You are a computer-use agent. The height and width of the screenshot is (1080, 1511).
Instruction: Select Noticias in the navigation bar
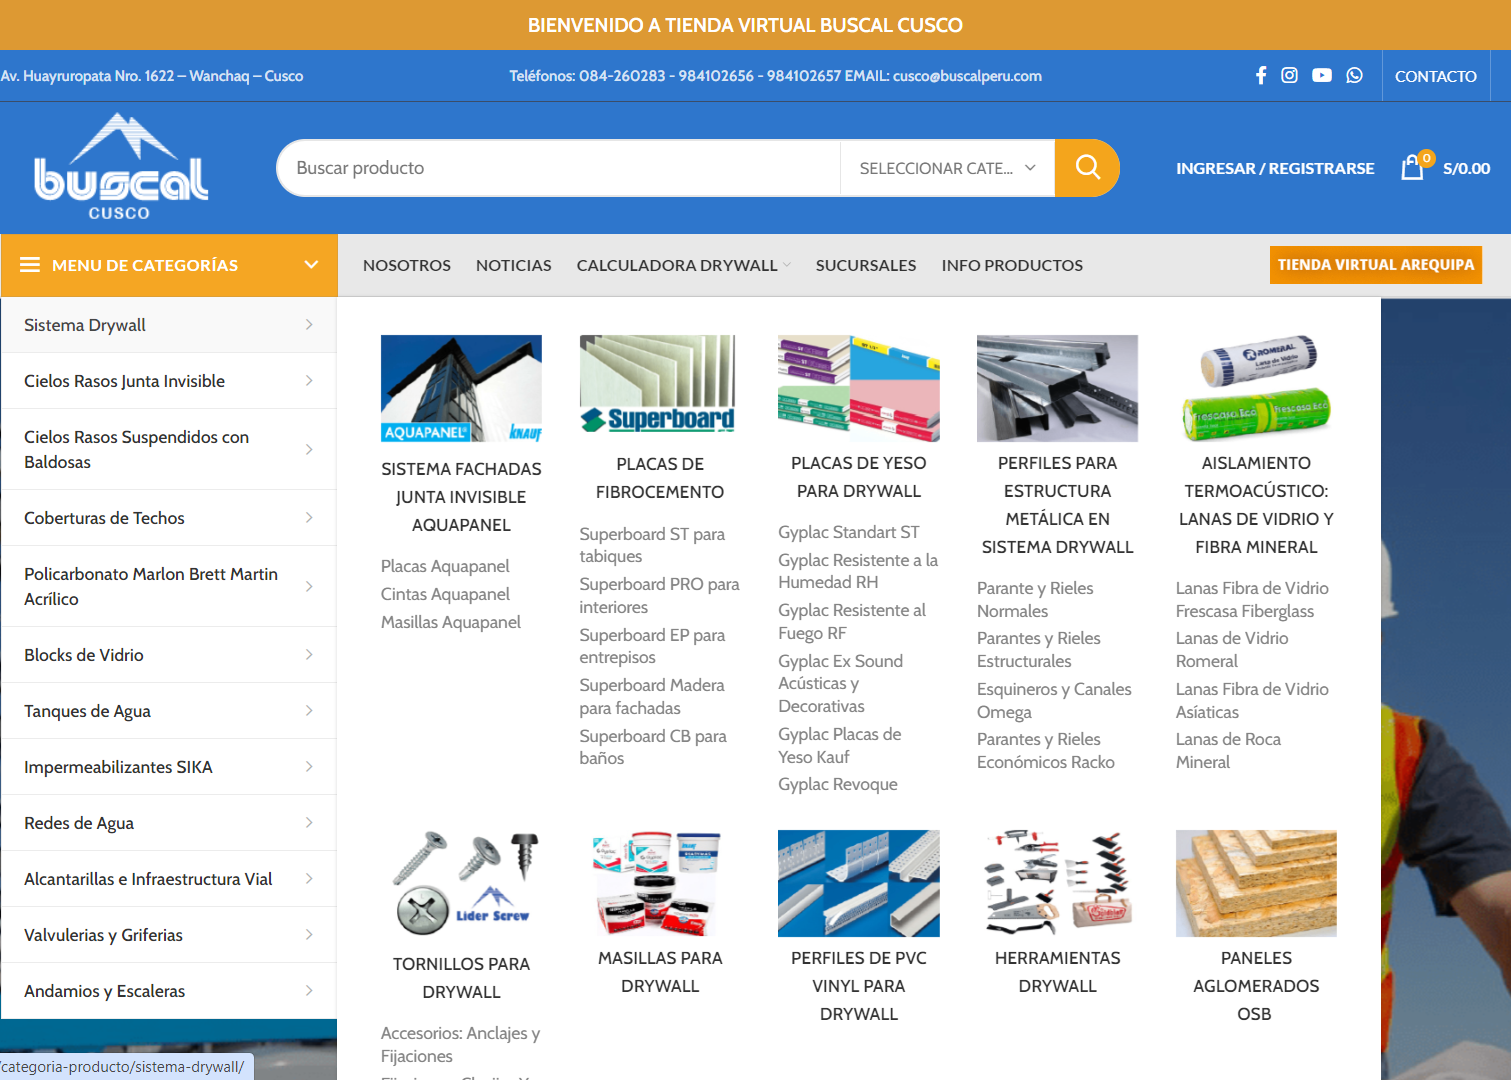coord(513,265)
